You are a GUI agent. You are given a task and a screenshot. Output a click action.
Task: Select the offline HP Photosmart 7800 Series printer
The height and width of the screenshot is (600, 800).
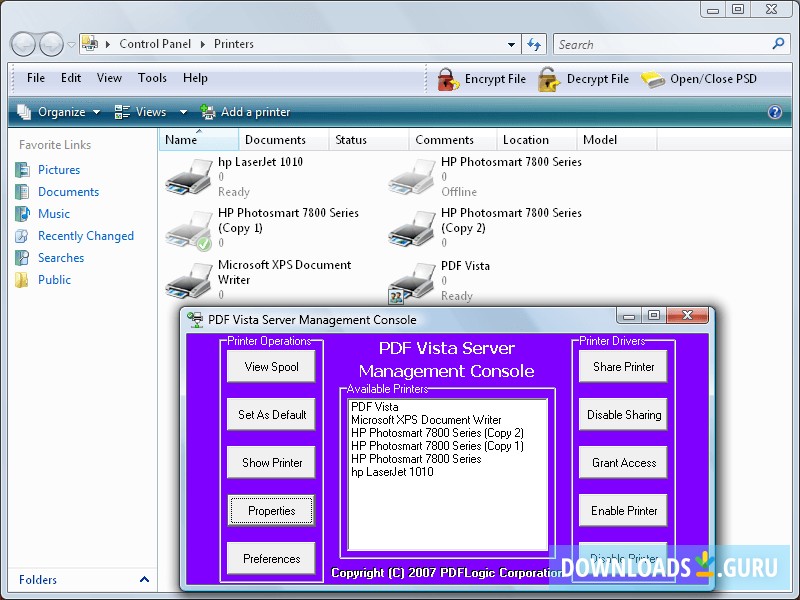[x=412, y=177]
